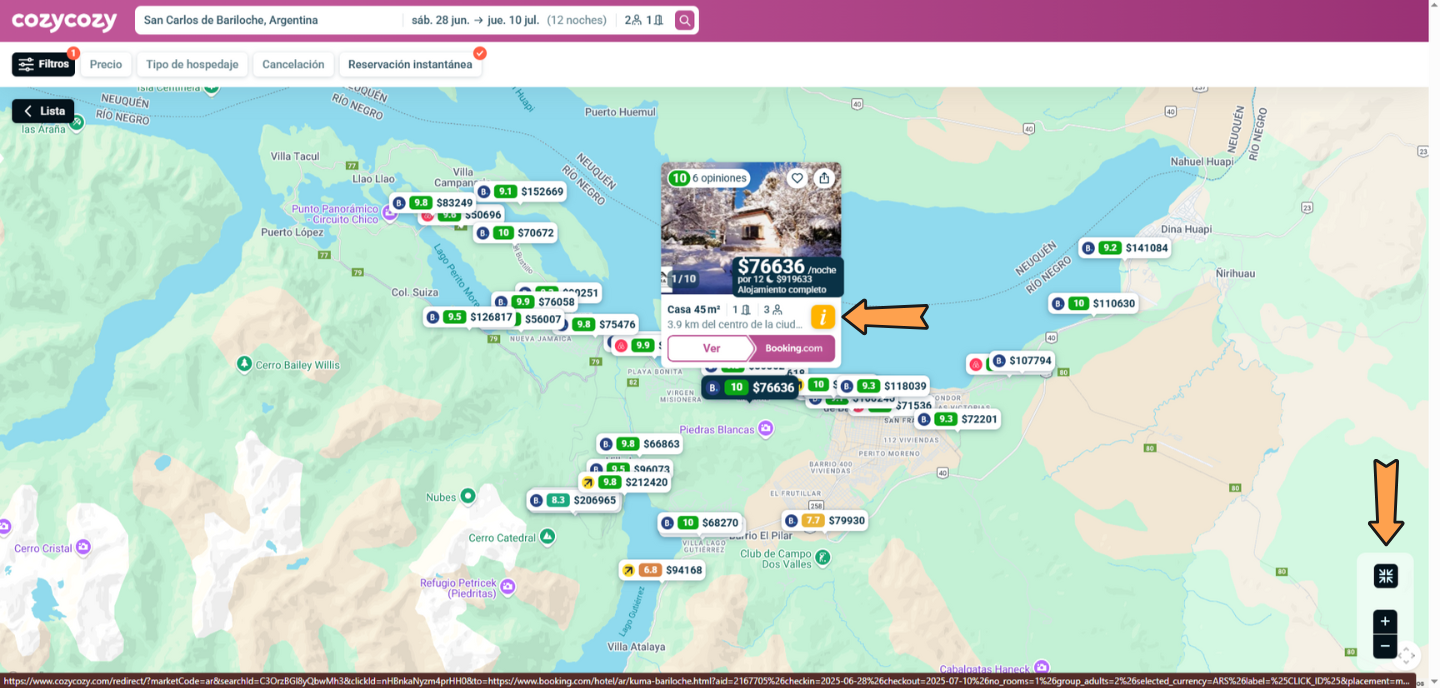
Task: Zoom out on the map
Action: [x=1385, y=647]
